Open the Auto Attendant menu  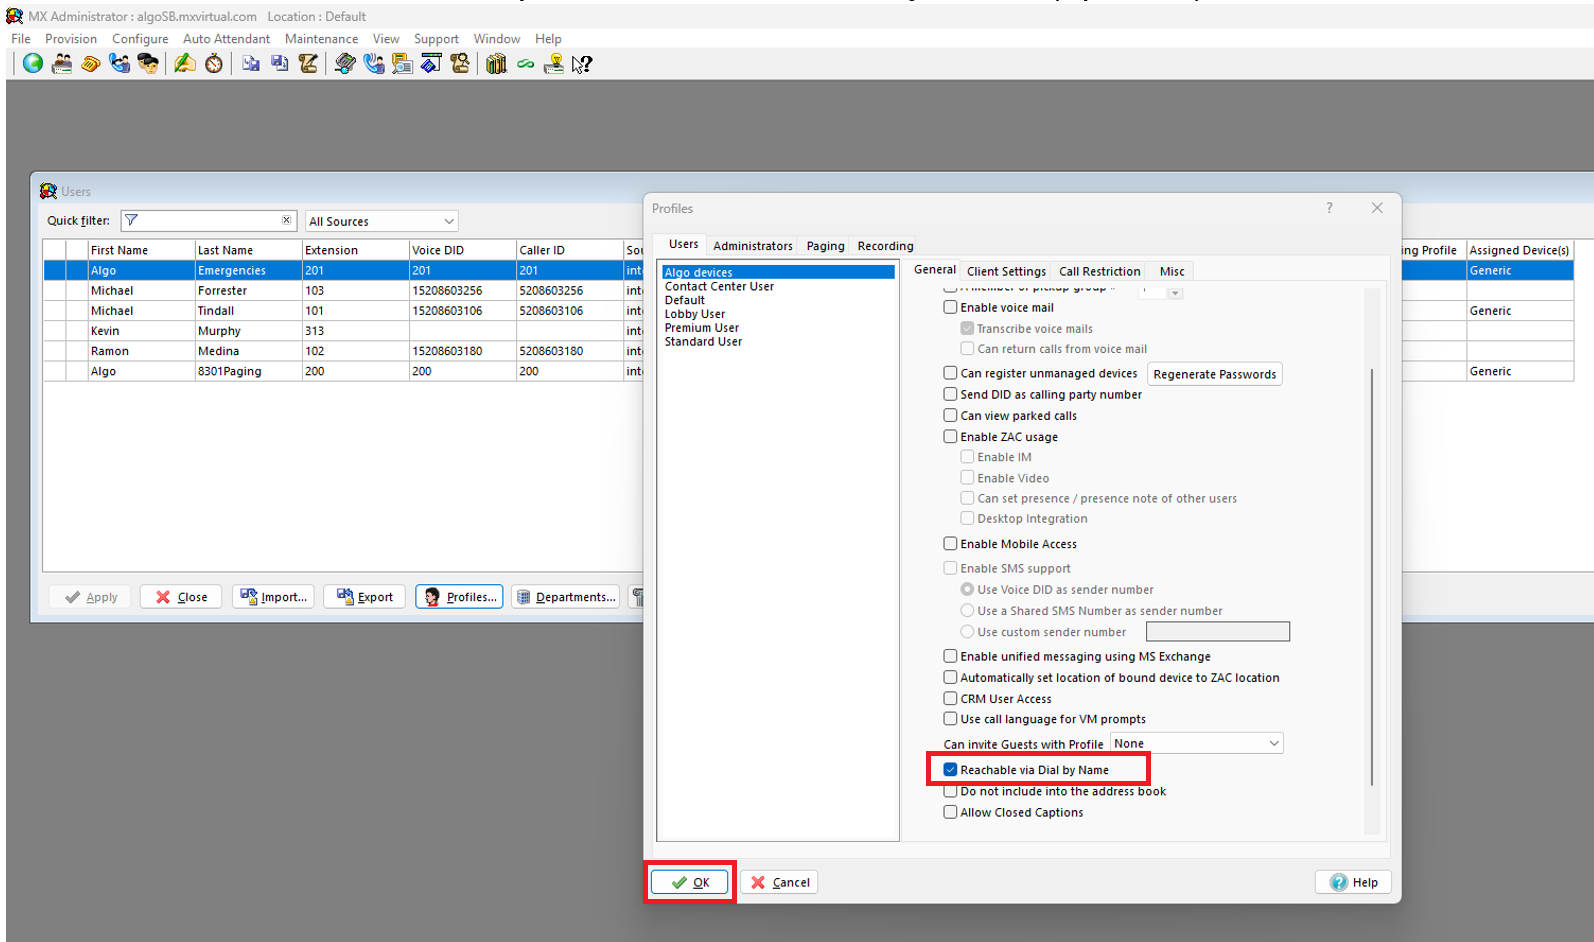coord(226,39)
